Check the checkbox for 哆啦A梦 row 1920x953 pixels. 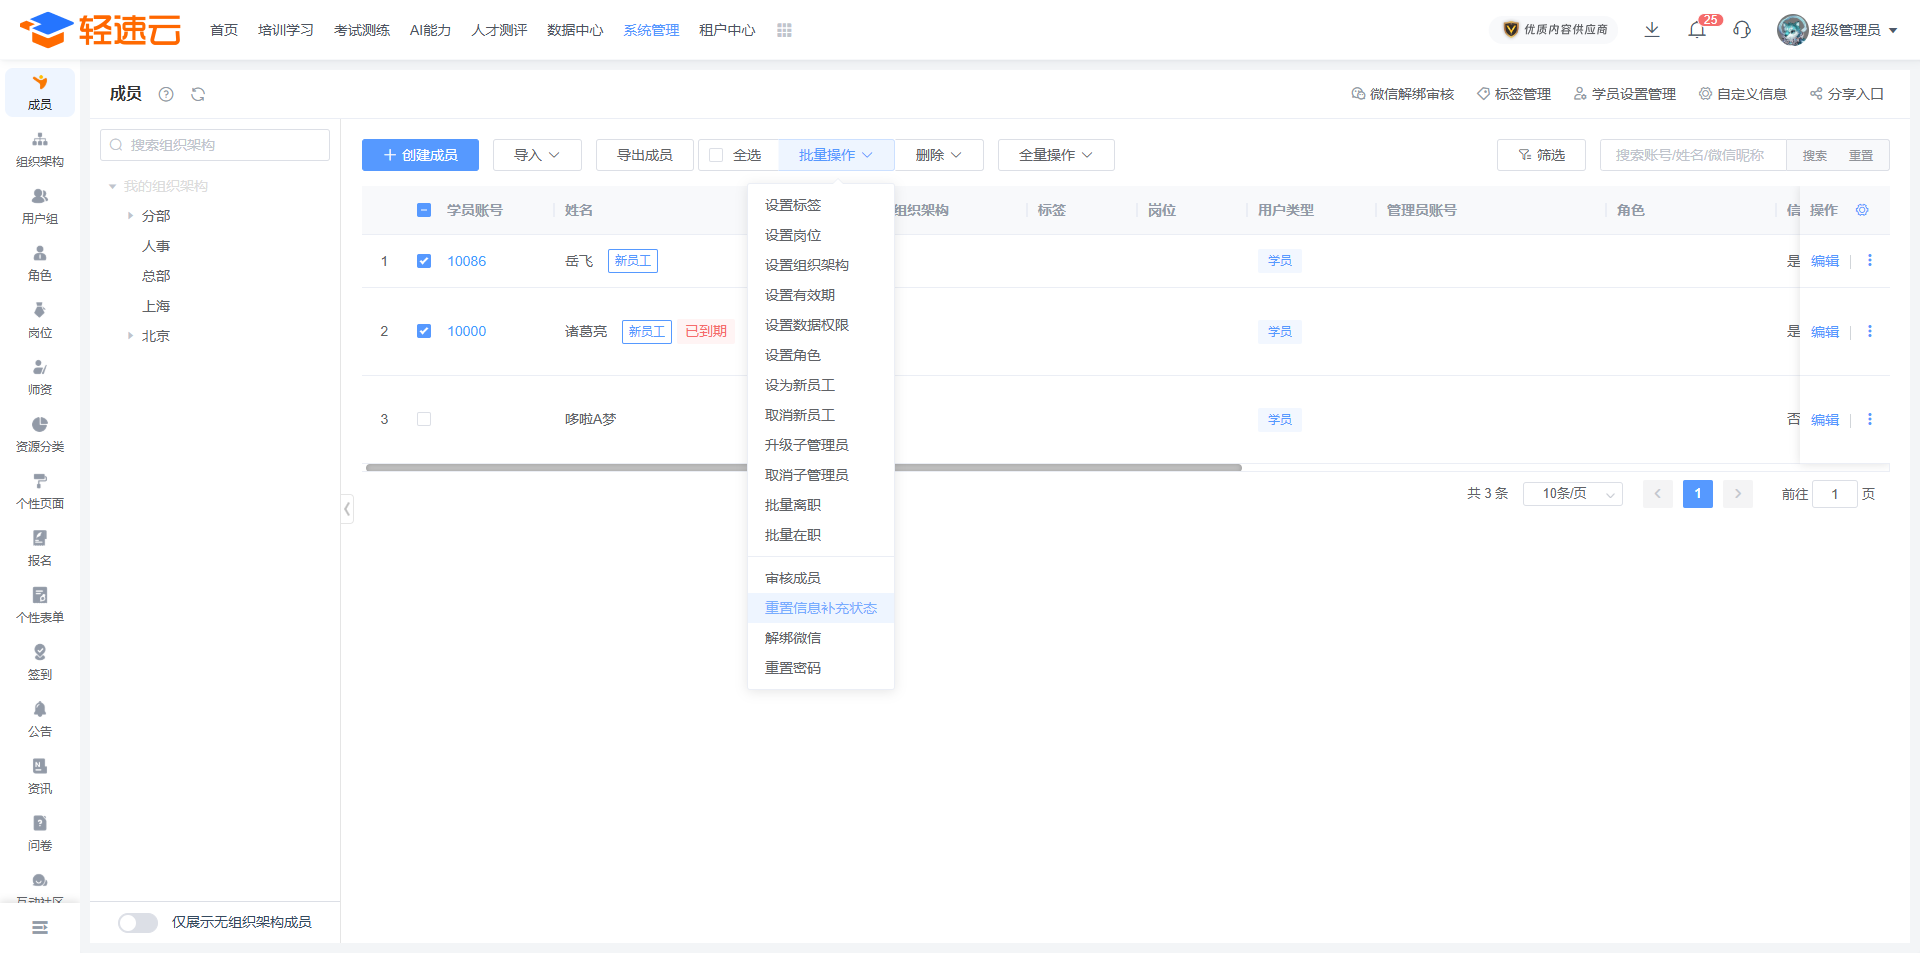tap(424, 419)
